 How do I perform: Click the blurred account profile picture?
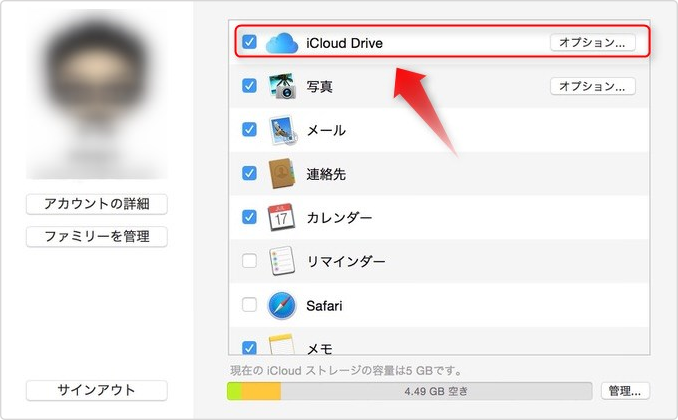click(97, 94)
